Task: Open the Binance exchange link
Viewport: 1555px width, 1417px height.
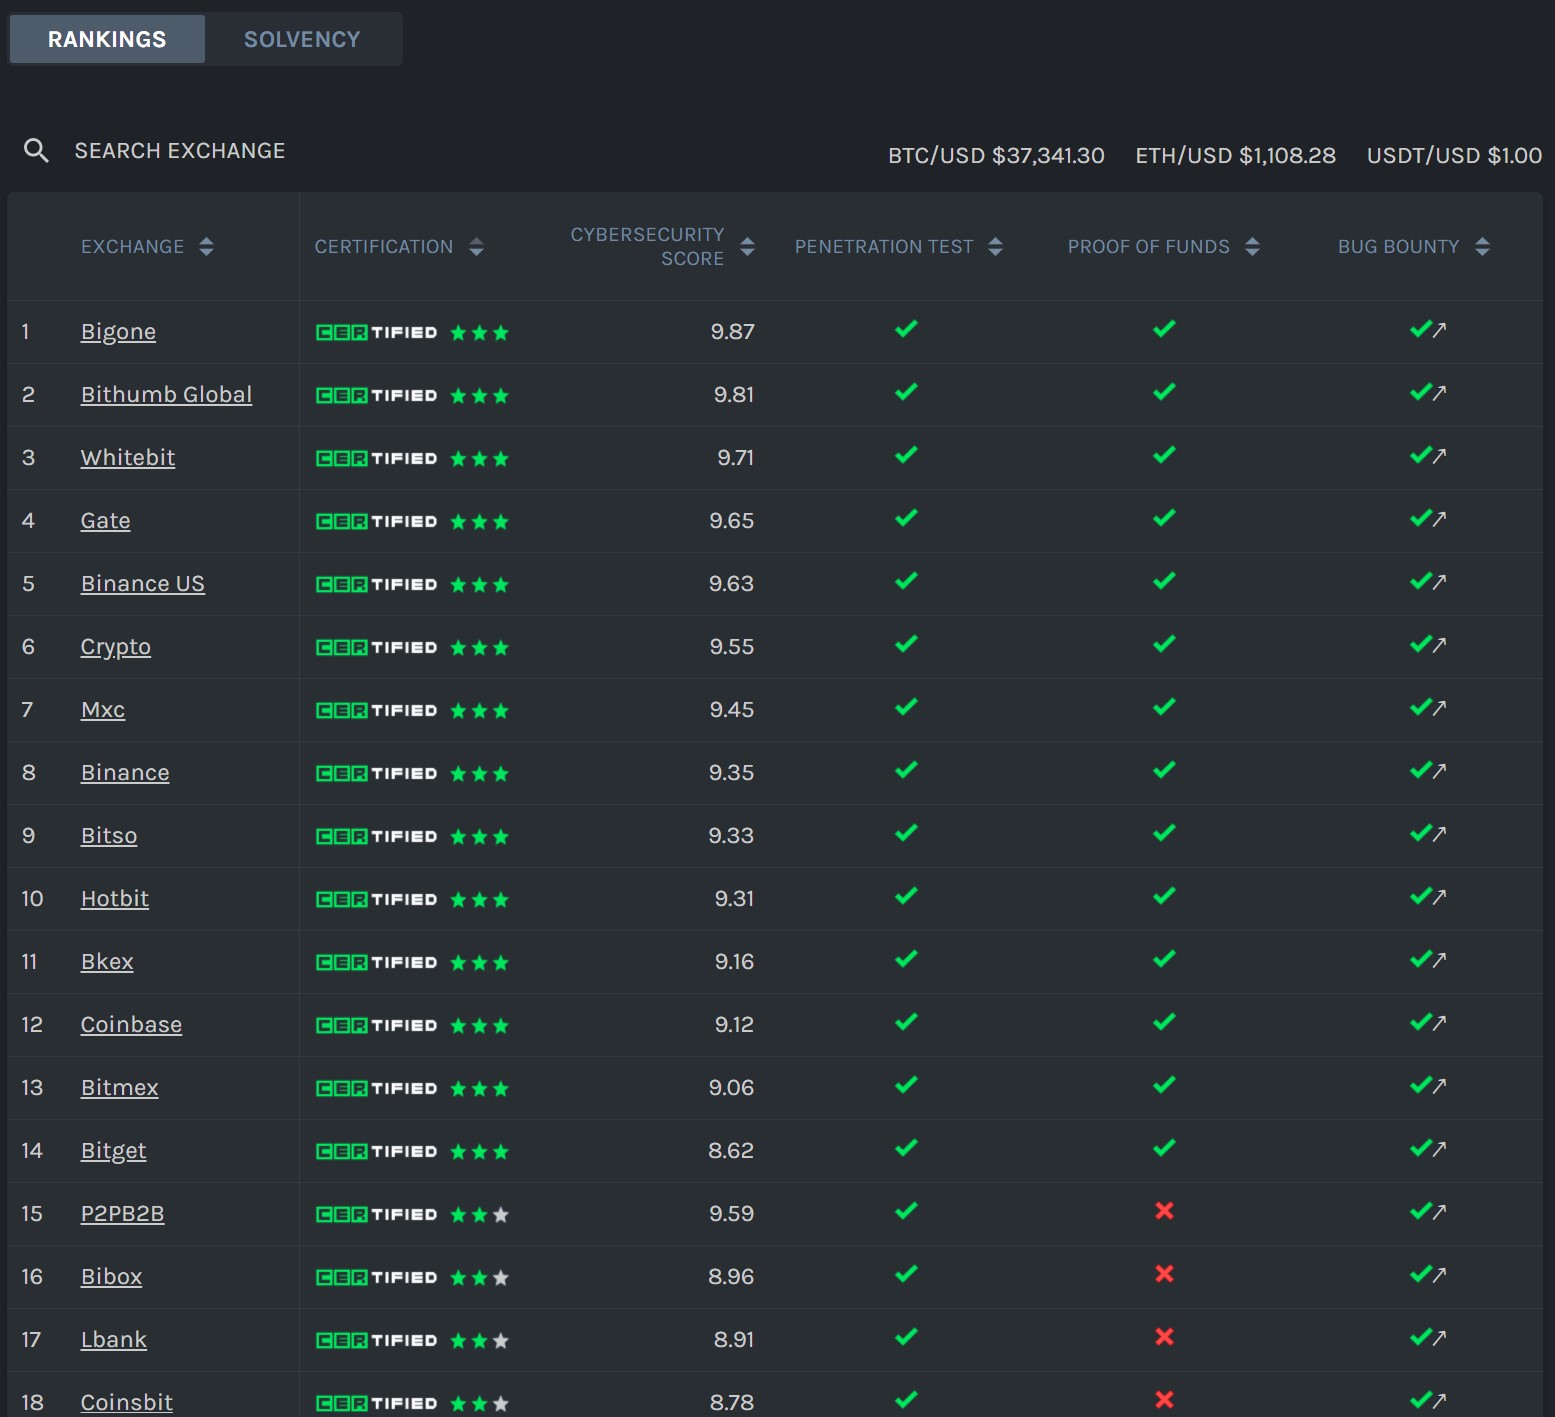Action: pyautogui.click(x=125, y=773)
